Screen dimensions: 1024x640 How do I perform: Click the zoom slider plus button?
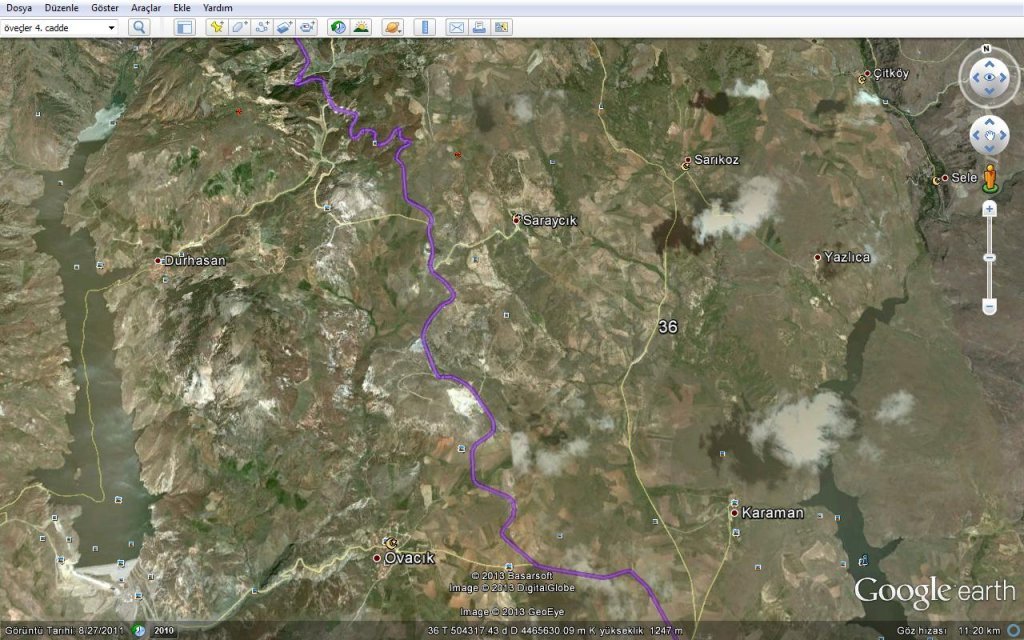[989, 210]
